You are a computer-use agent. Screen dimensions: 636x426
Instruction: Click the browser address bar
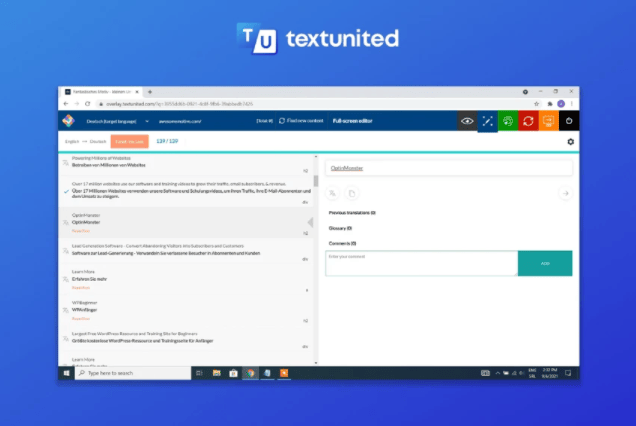312,104
